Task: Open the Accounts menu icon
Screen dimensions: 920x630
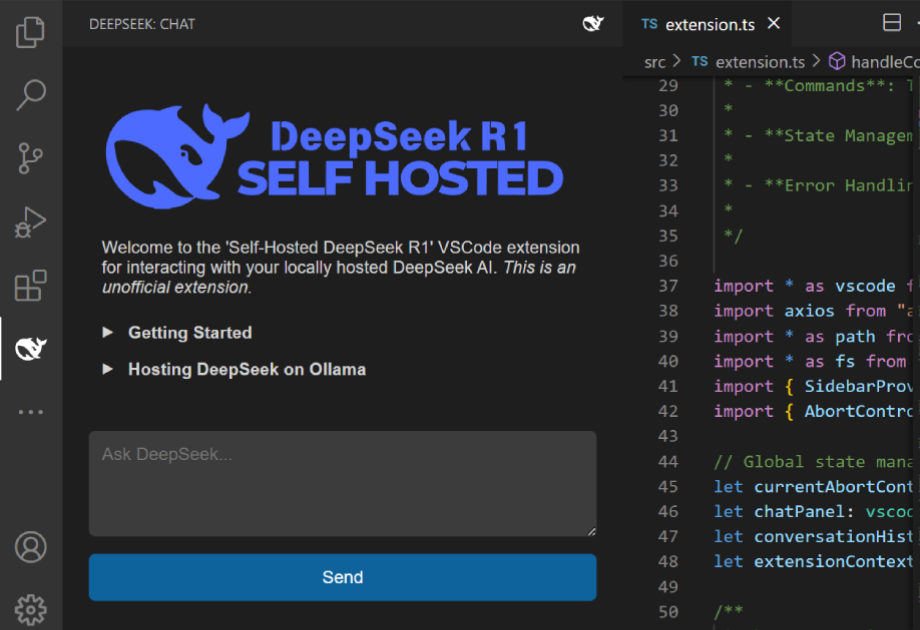Action: (x=31, y=547)
